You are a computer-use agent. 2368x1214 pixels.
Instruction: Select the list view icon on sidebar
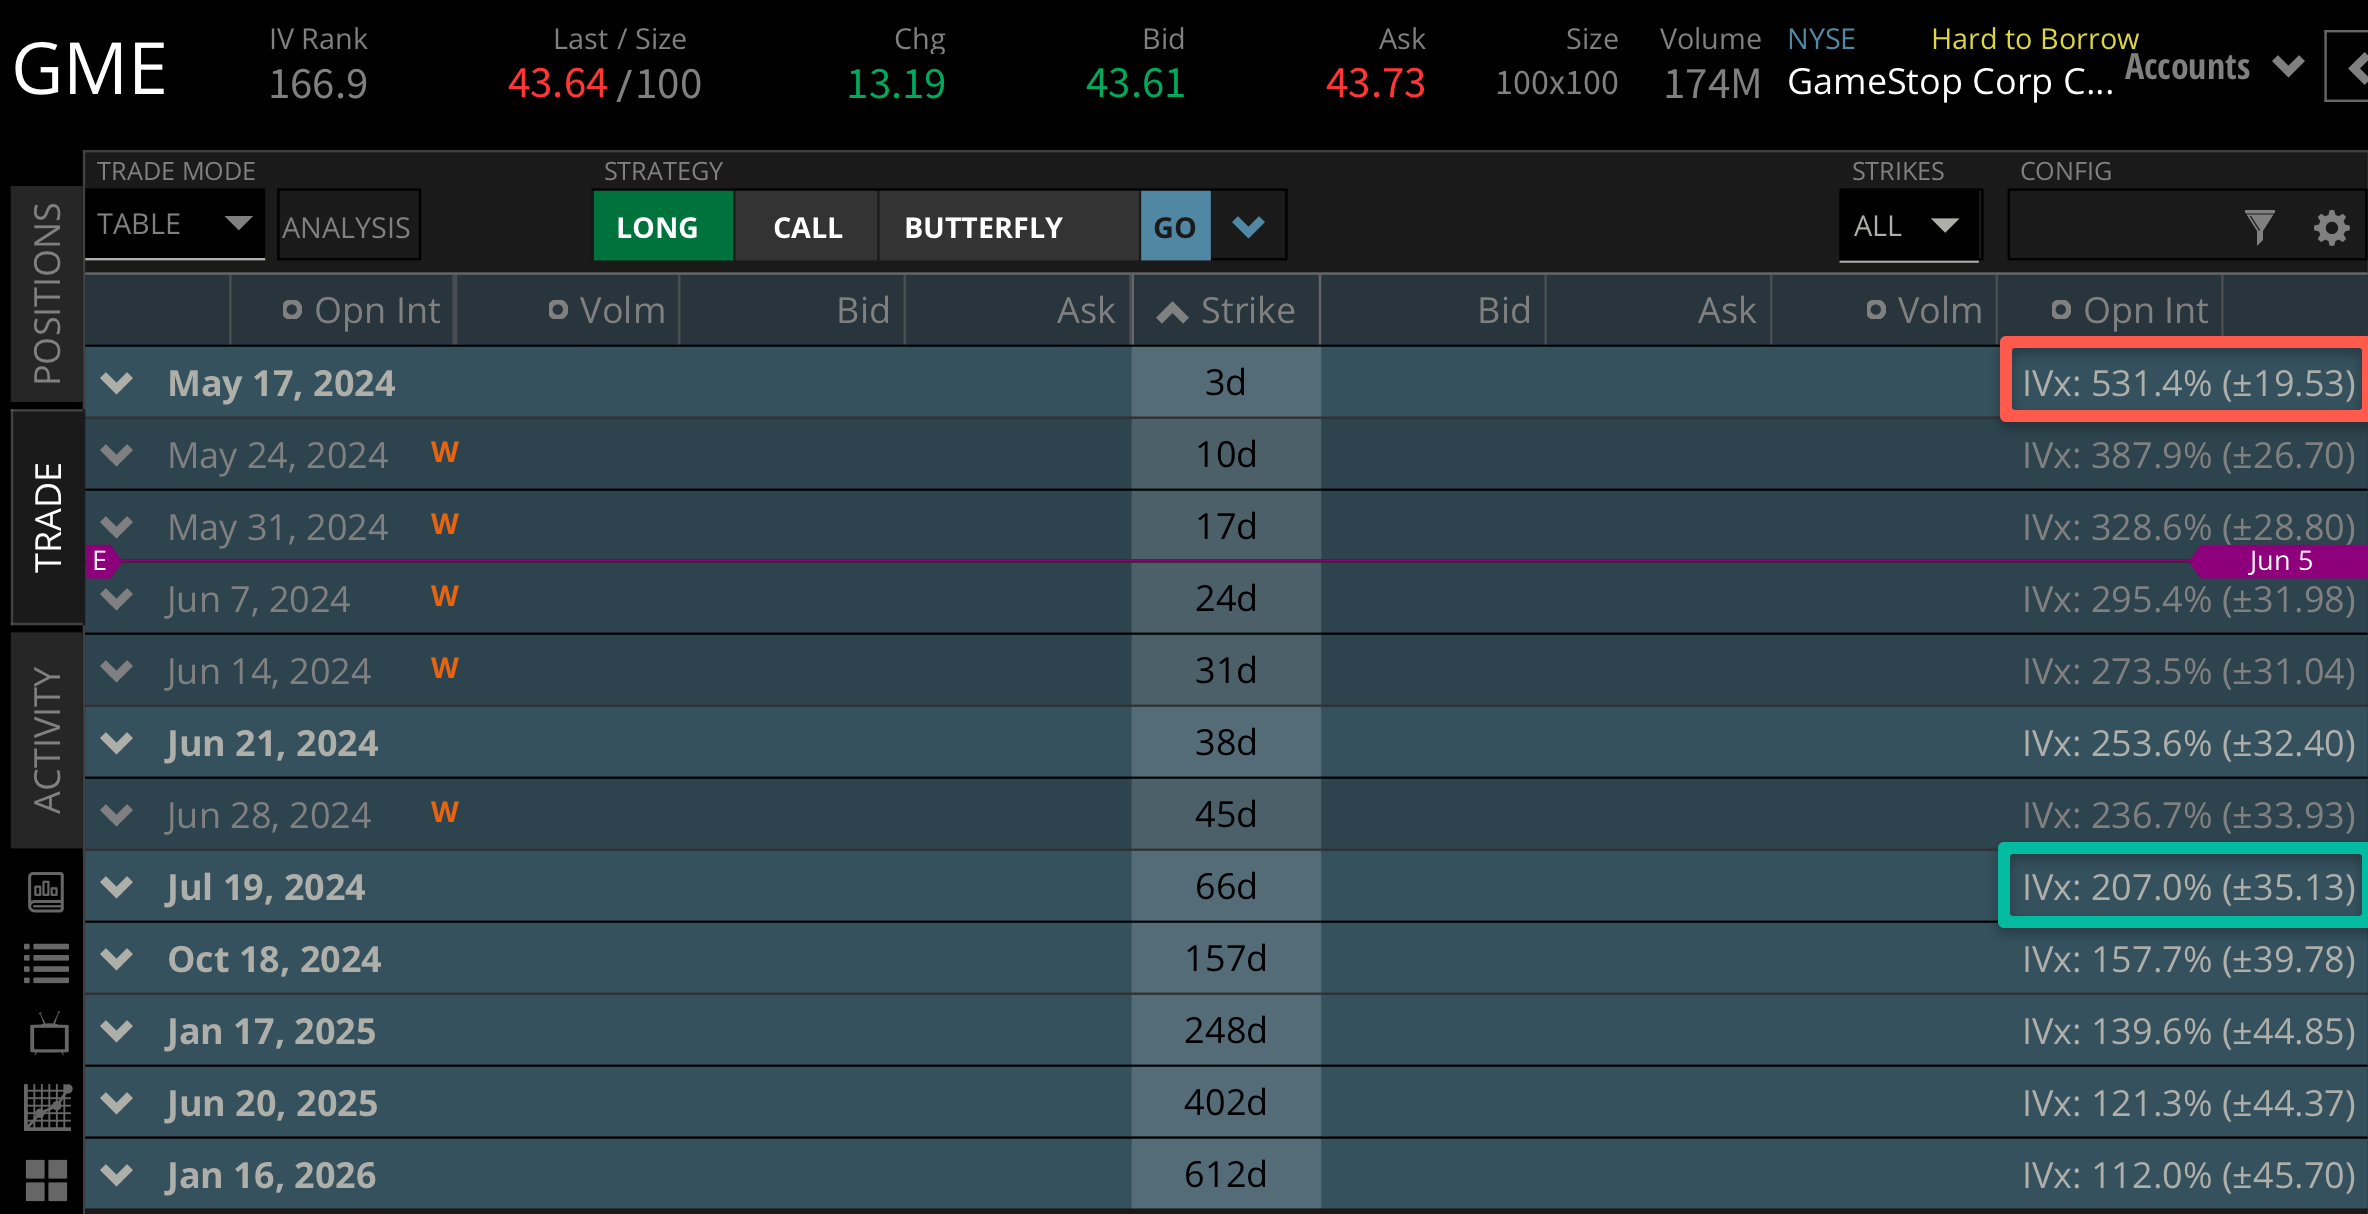pyautogui.click(x=47, y=961)
